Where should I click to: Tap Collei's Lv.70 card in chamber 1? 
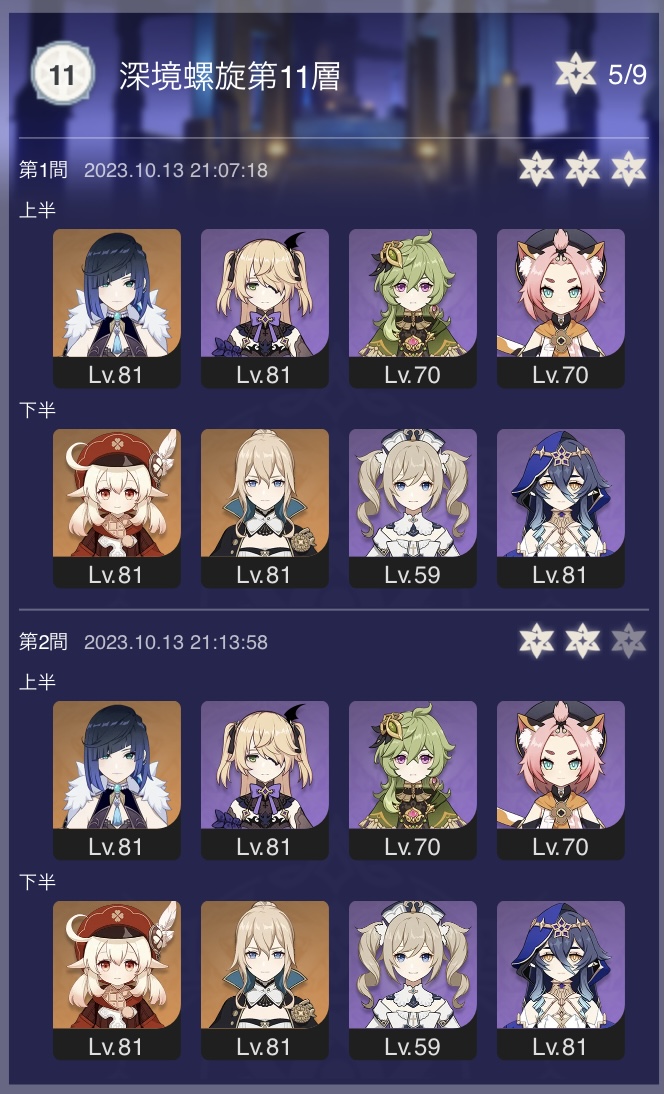[412, 308]
